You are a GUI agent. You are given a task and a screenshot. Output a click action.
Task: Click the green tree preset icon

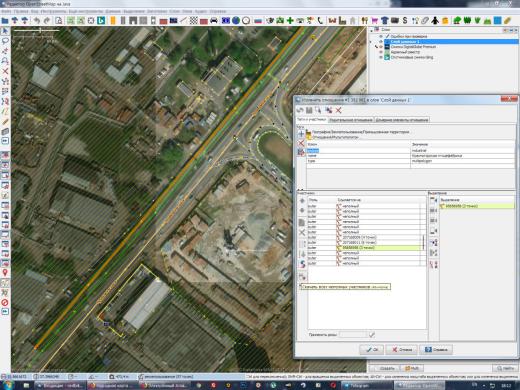click(457, 21)
